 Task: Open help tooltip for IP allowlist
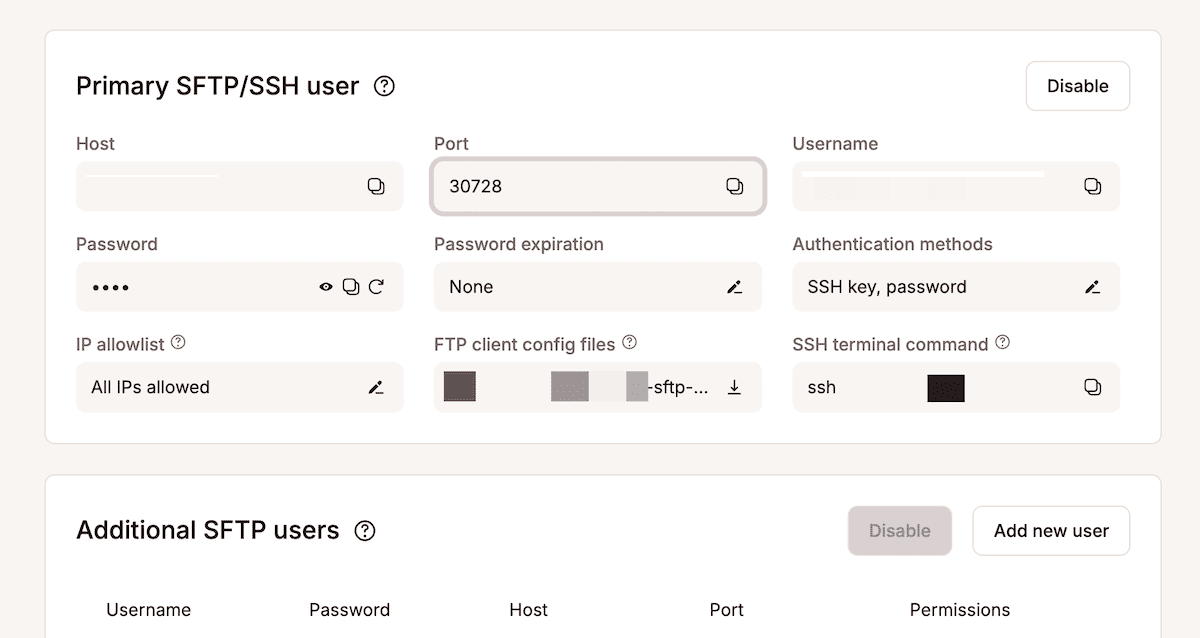(x=178, y=343)
